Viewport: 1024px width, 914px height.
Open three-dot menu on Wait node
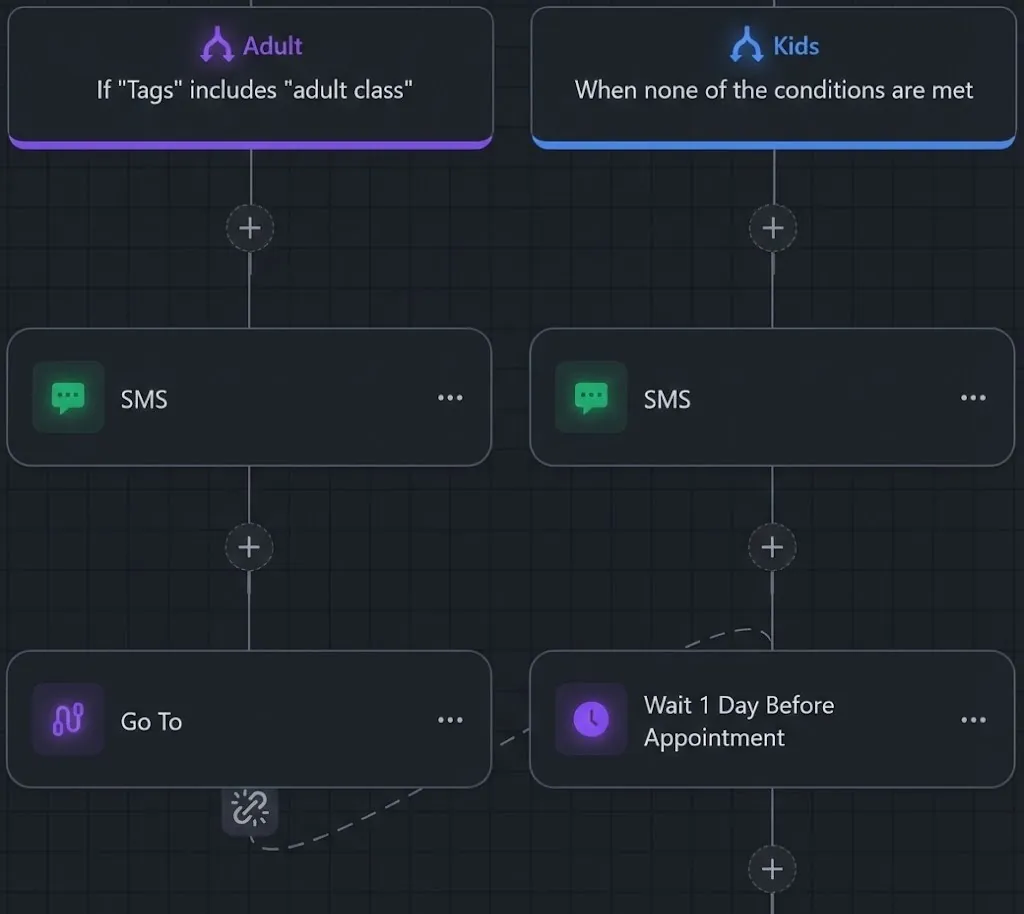pos(973,720)
